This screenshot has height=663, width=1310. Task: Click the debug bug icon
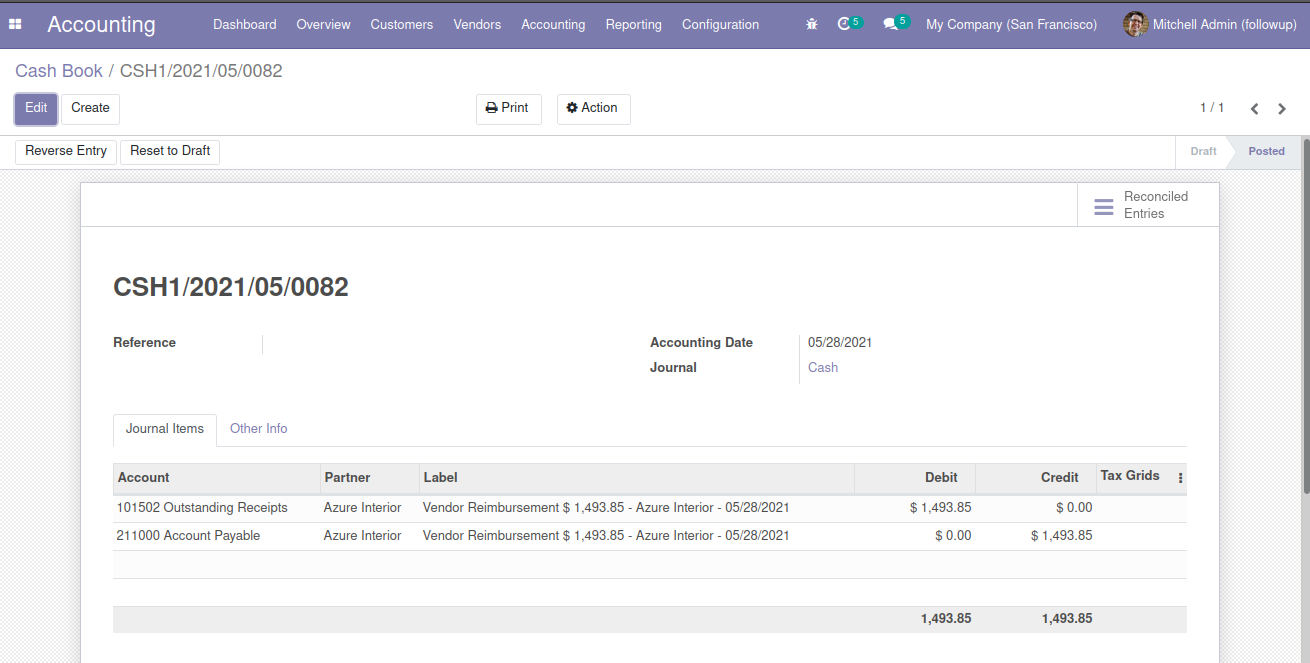click(811, 24)
